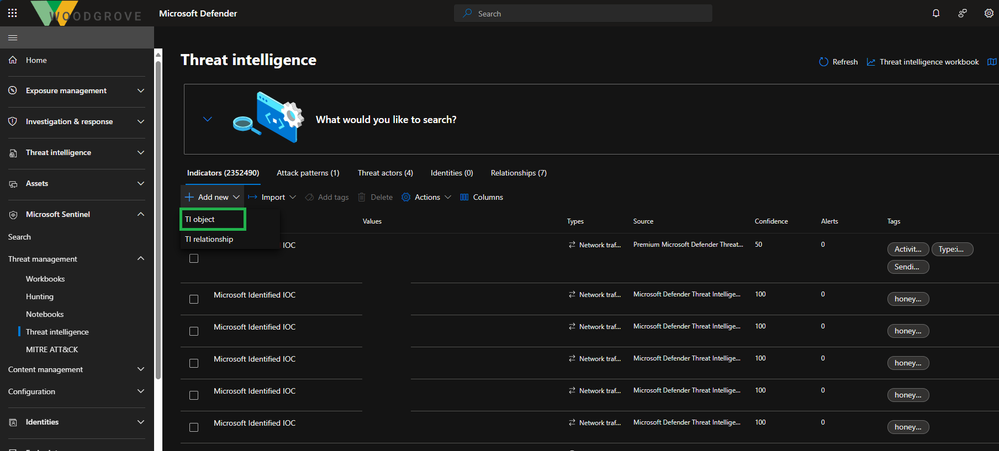Expand the Threat intelligence sidebar group
The image size is (999, 451).
coord(141,153)
